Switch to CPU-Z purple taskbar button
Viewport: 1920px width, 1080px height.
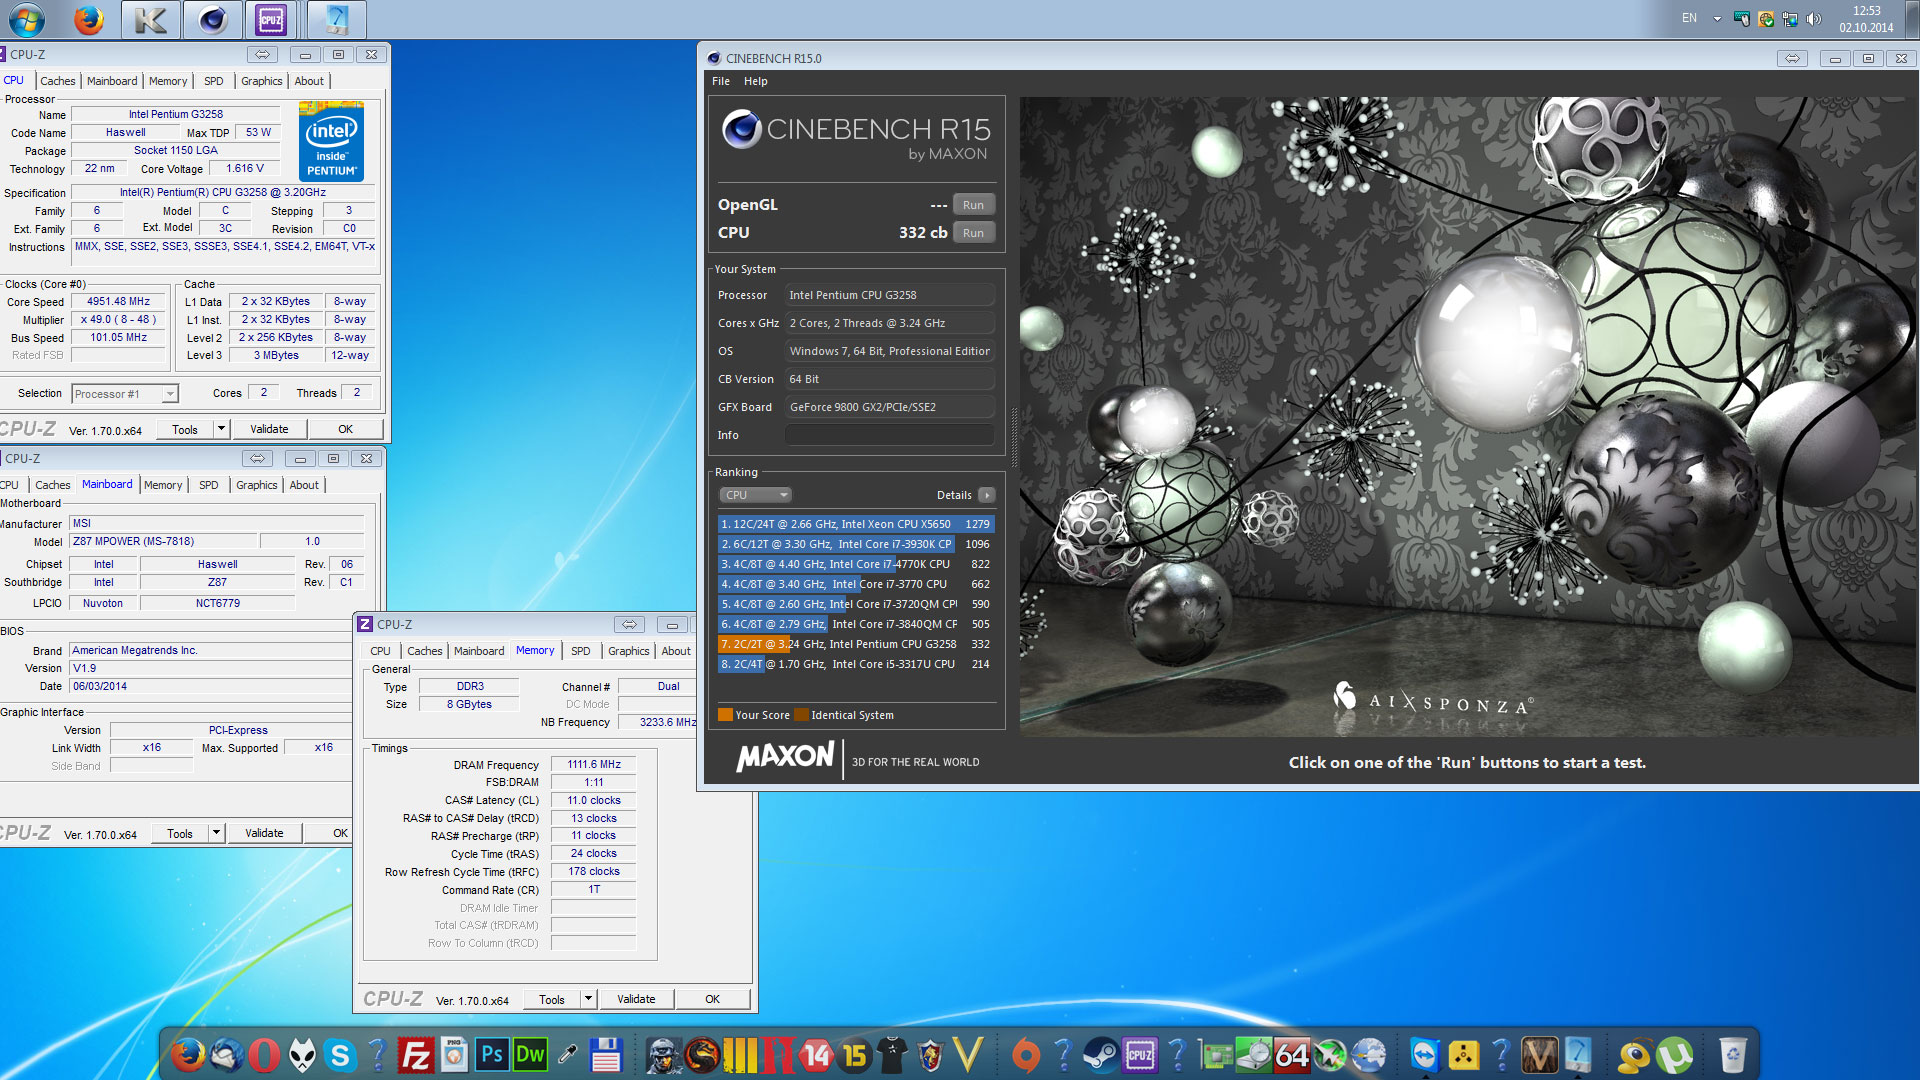pyautogui.click(x=271, y=19)
